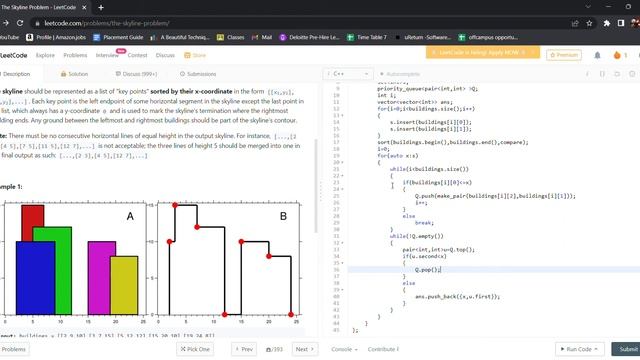Bookmark this page with star icon

589,23
